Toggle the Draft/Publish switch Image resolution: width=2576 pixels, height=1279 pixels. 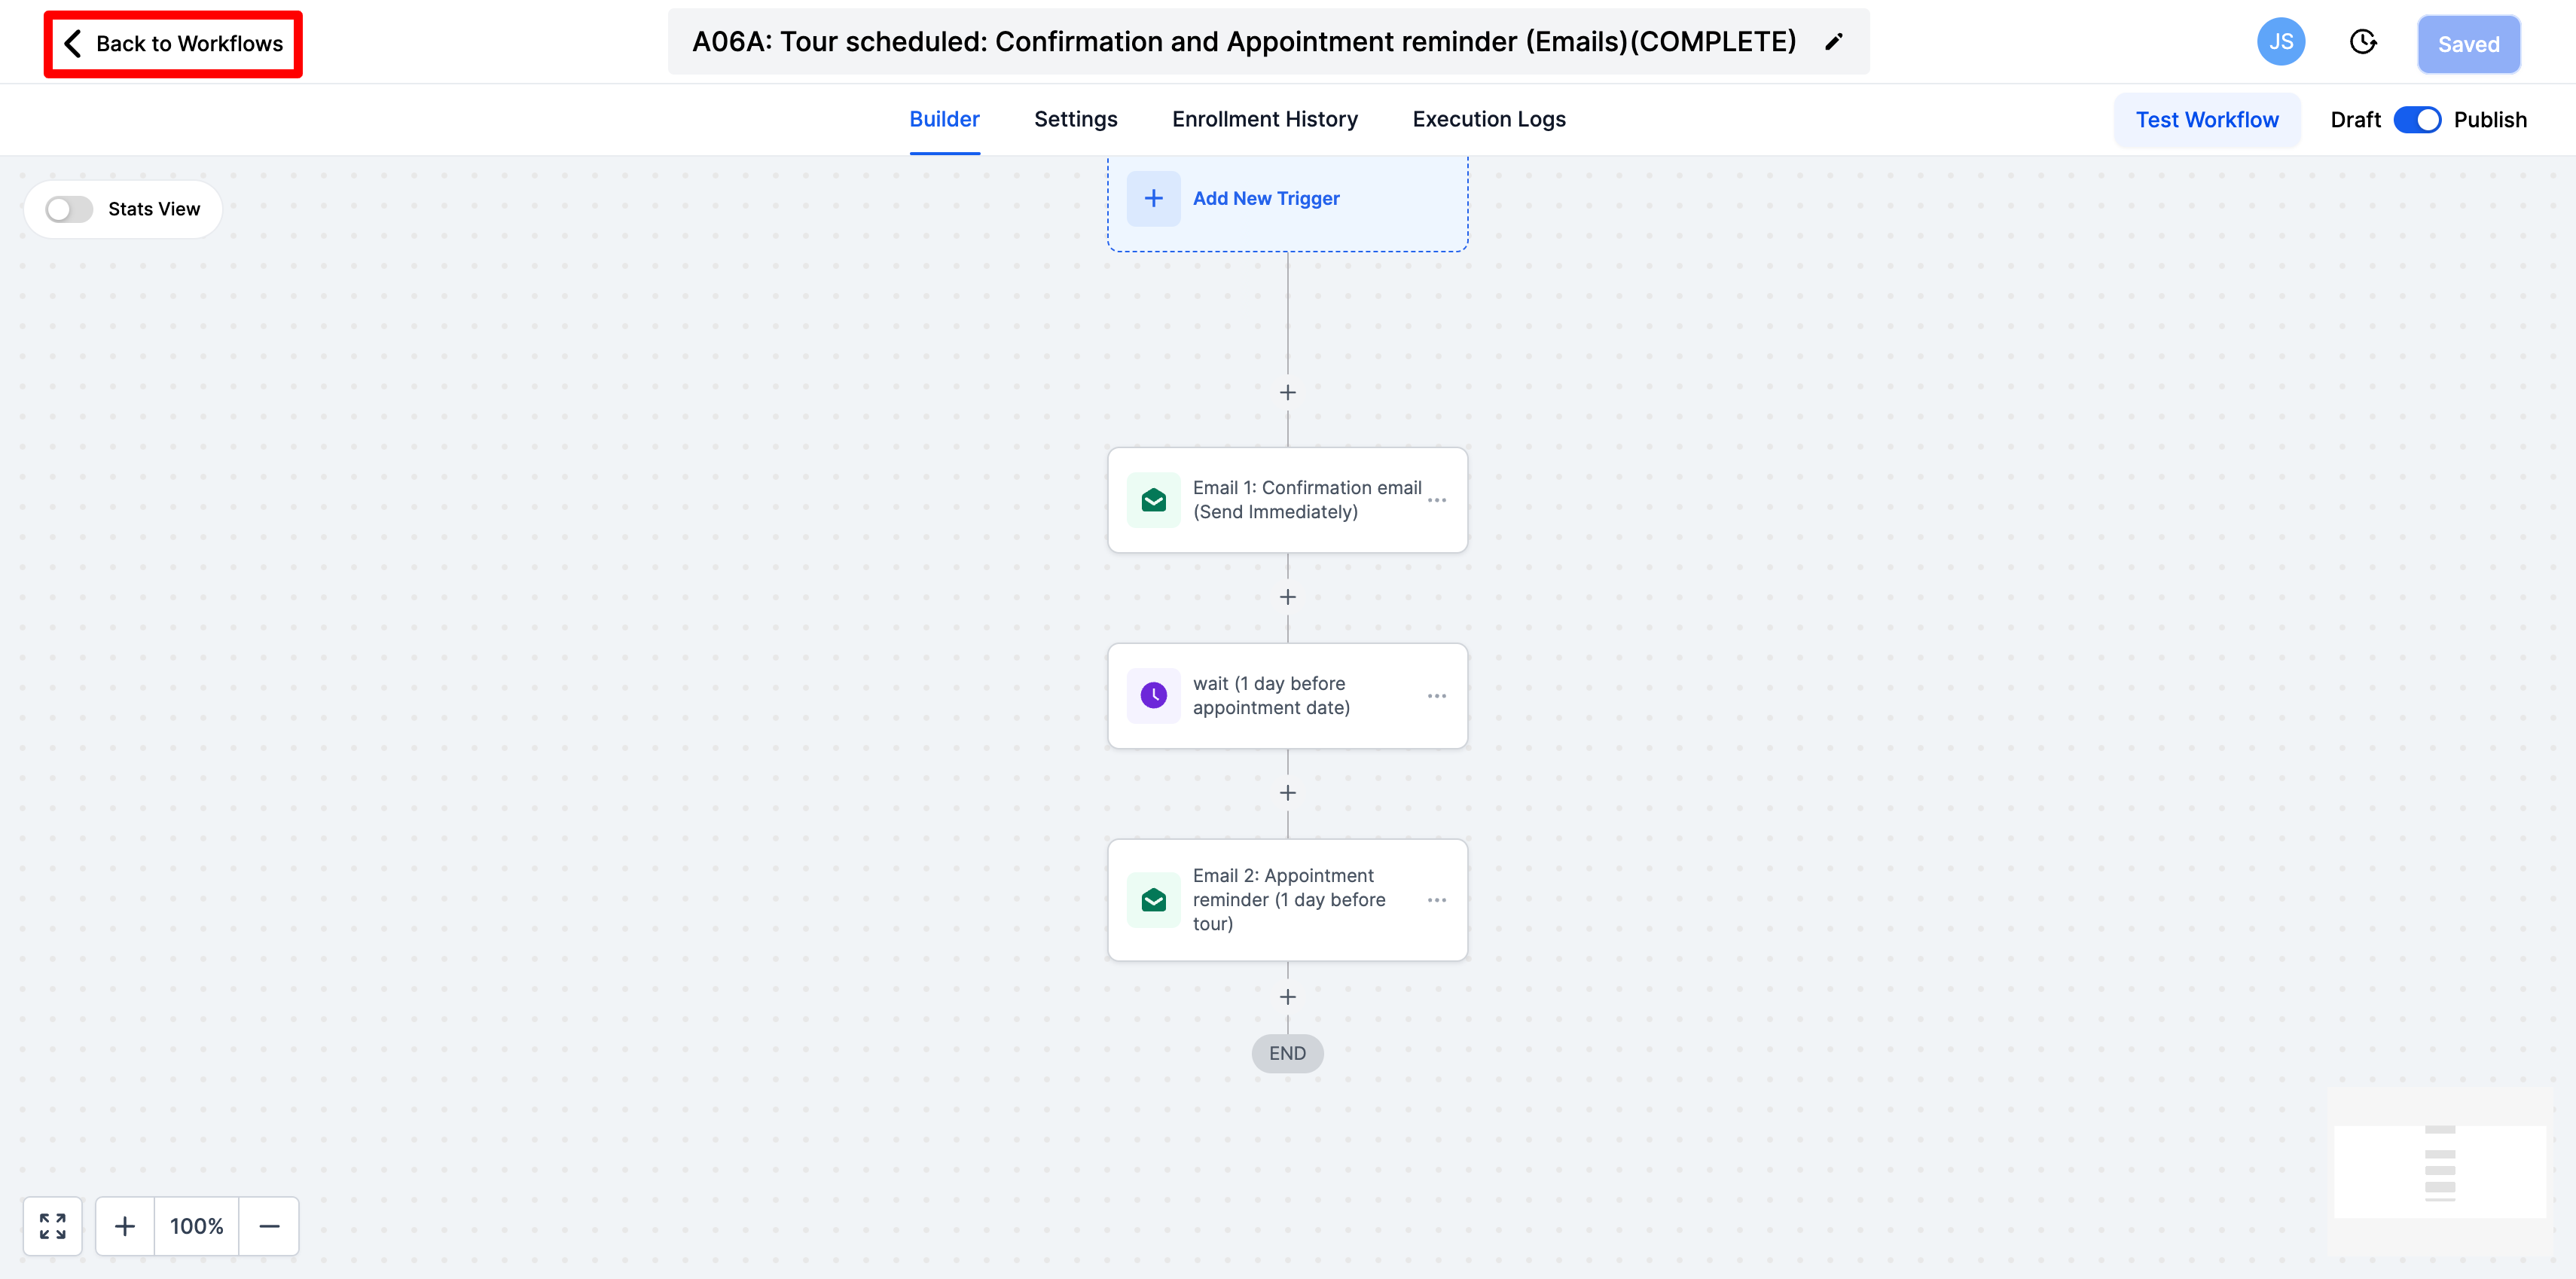2417,120
